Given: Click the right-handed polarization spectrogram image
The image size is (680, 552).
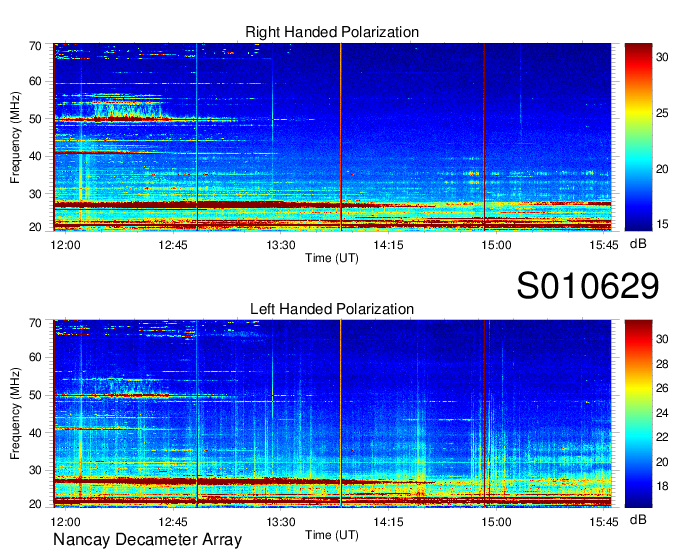Looking at the screenshot, I should click(332, 137).
